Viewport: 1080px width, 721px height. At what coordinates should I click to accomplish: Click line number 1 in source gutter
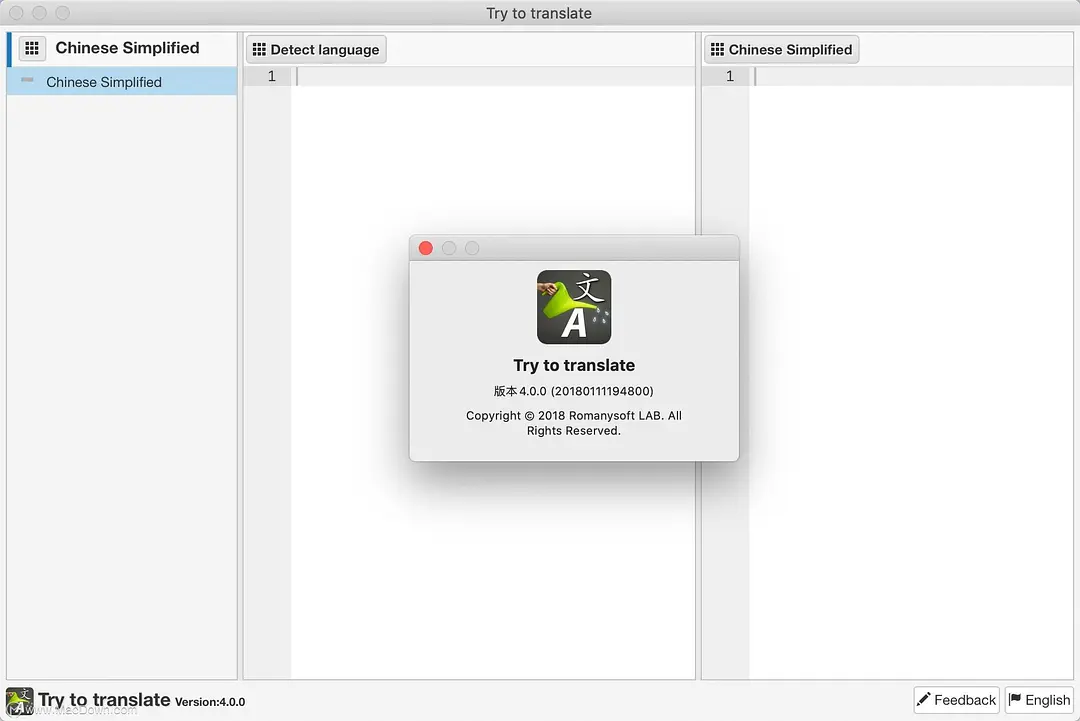pos(271,76)
